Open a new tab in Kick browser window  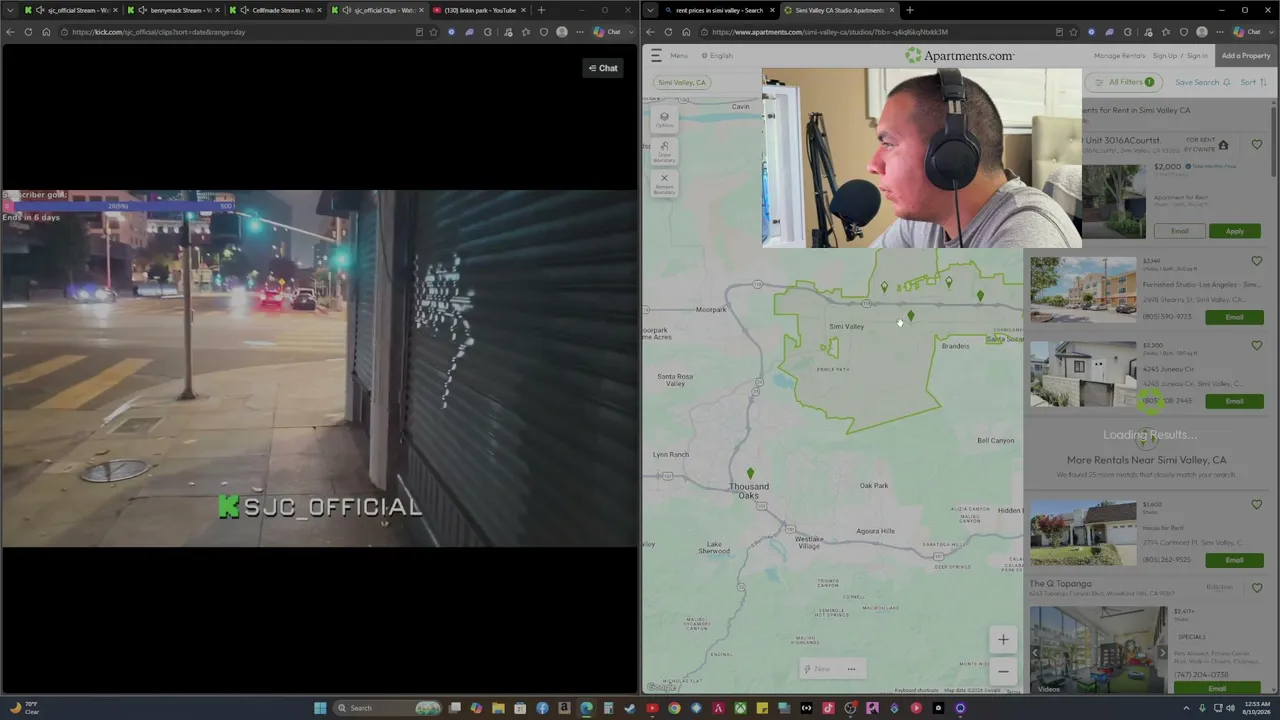(541, 10)
